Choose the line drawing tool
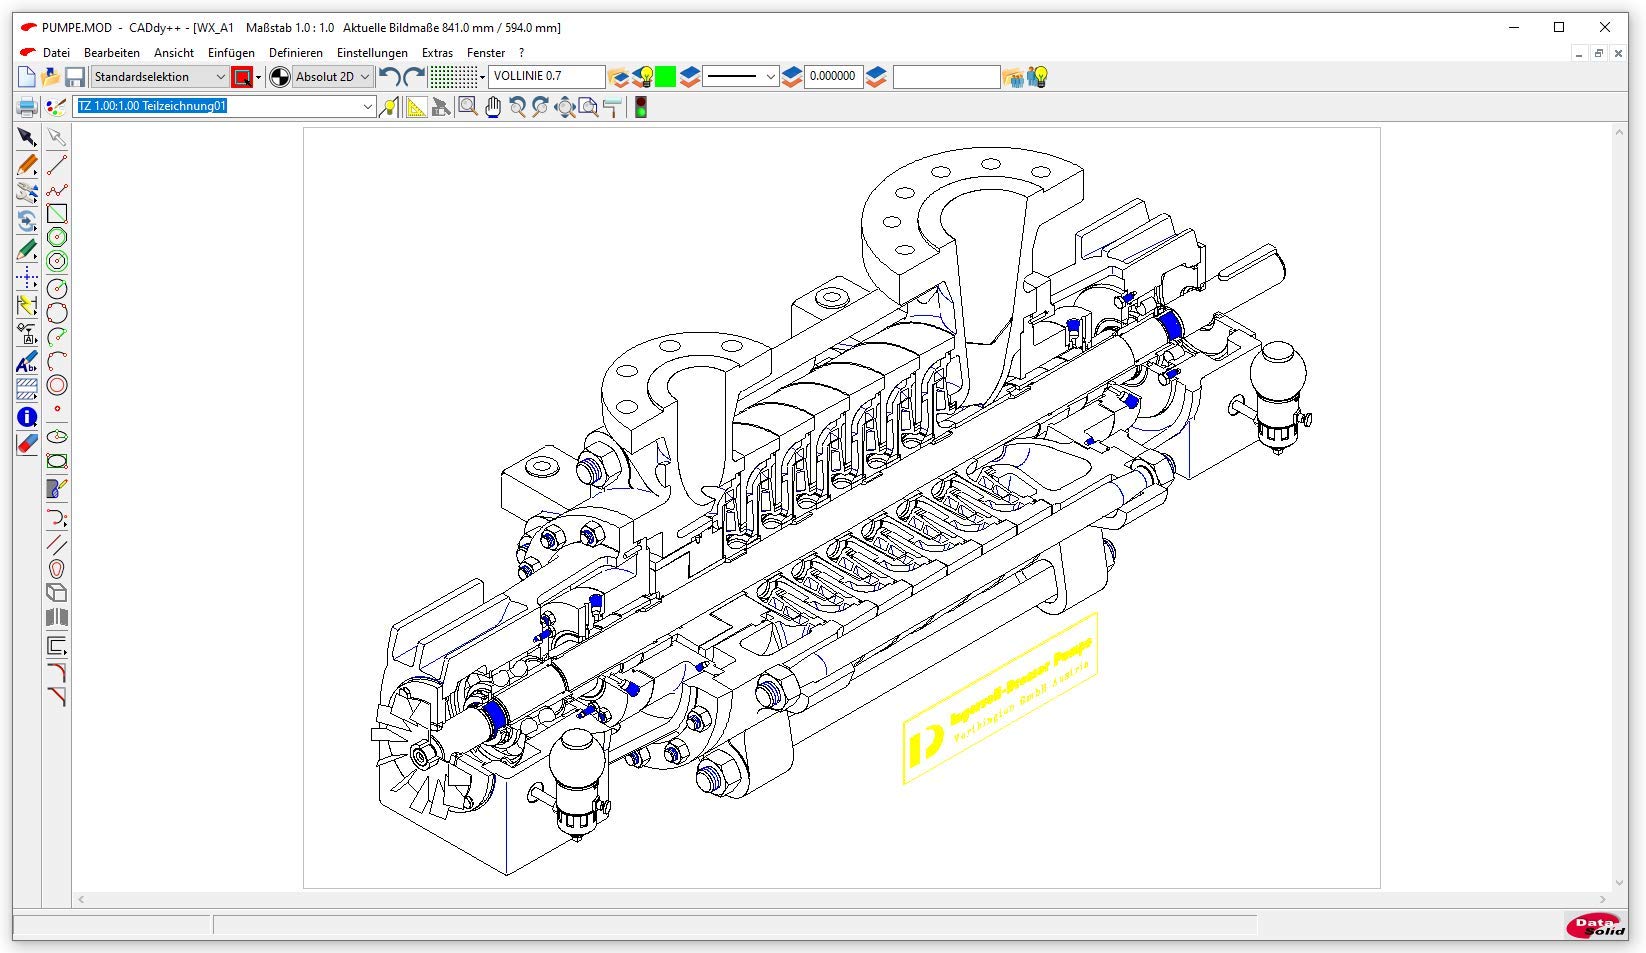The width and height of the screenshot is (1646, 953). (x=57, y=166)
